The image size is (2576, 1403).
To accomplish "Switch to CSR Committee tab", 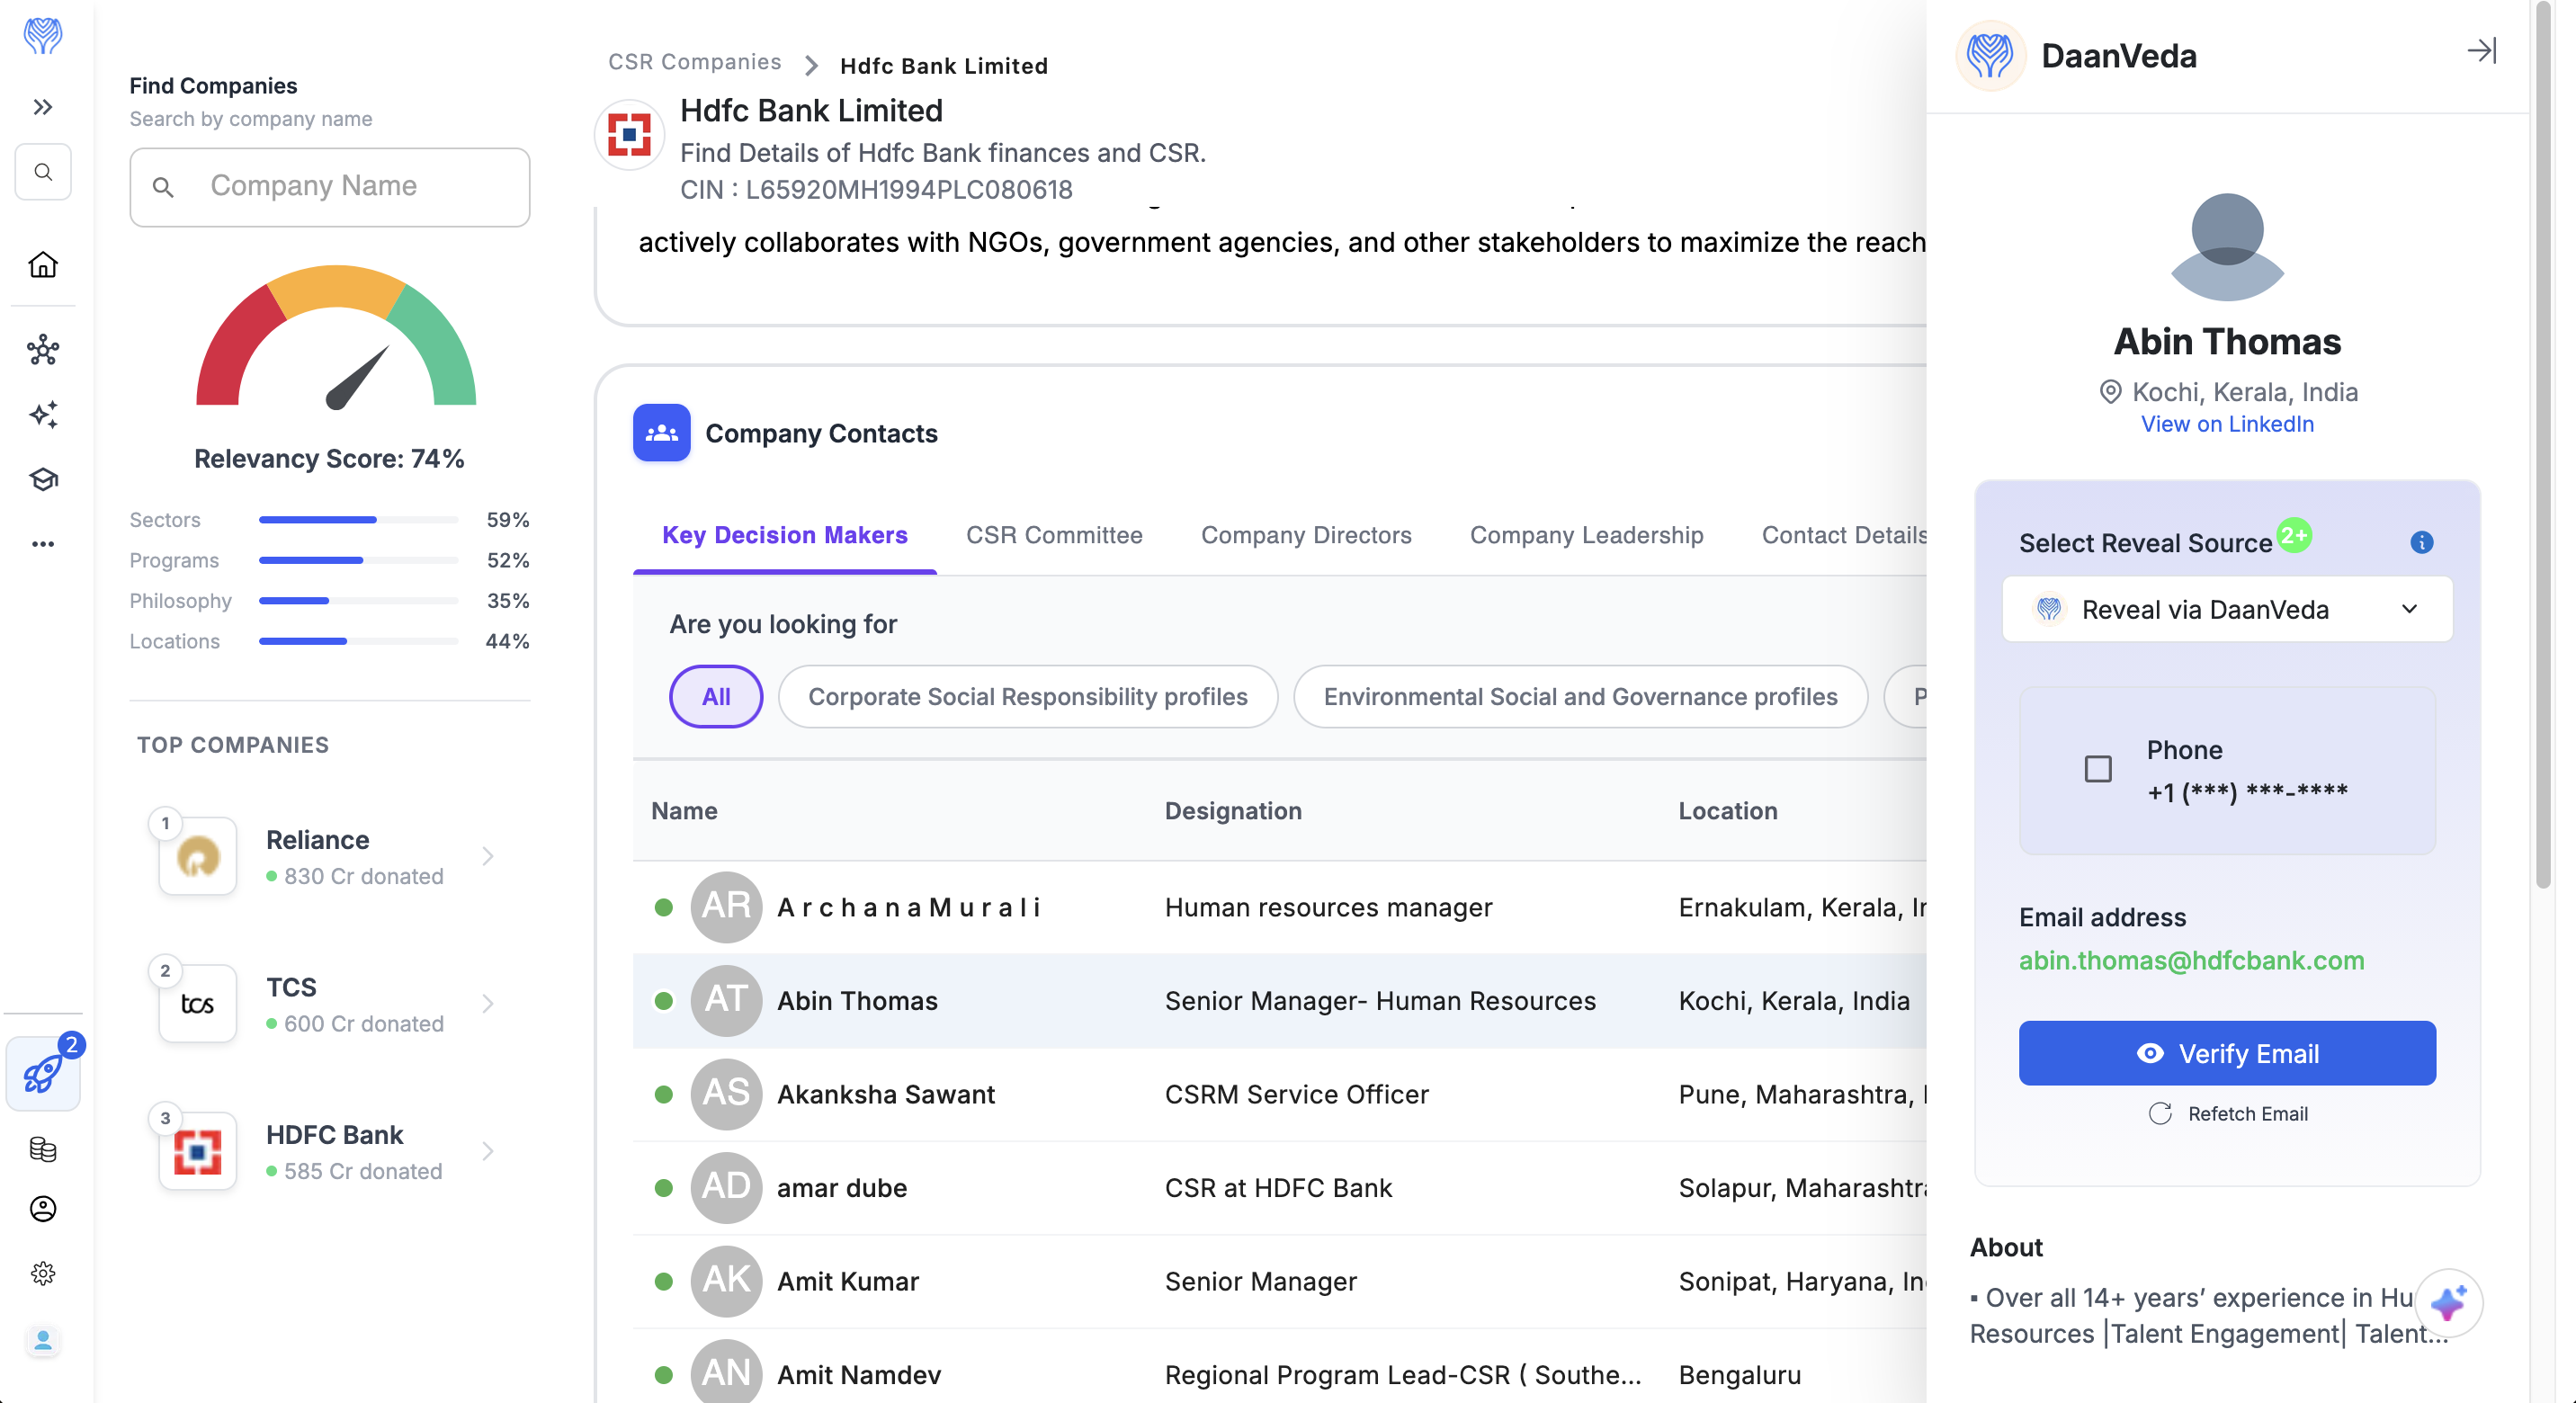I will 1054,535.
